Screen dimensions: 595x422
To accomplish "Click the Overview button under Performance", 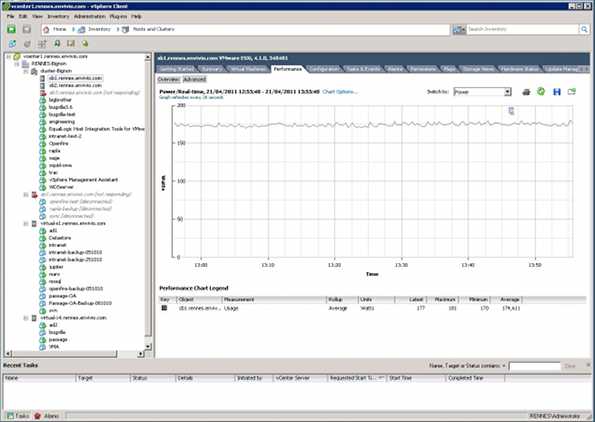I will [x=168, y=79].
